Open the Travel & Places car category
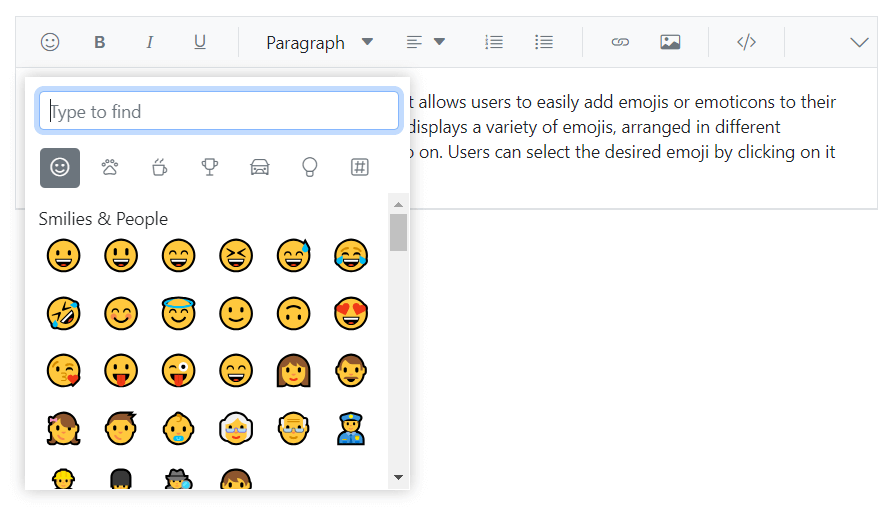 (x=260, y=167)
